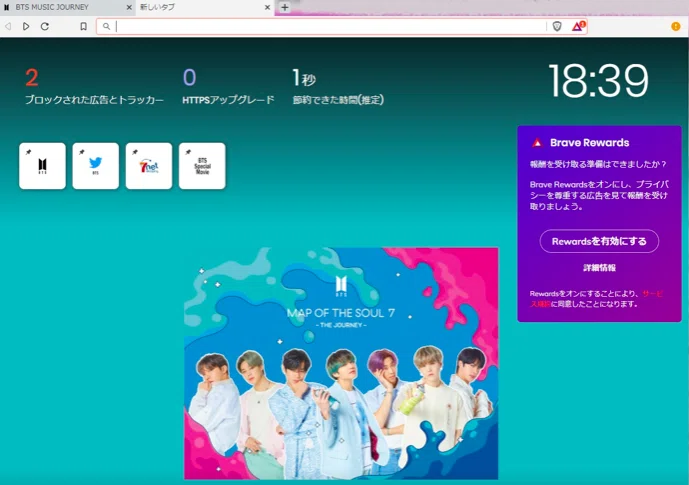Click the ブロックされた広告とトラッカー label
689x485 pixels.
(x=94, y=100)
